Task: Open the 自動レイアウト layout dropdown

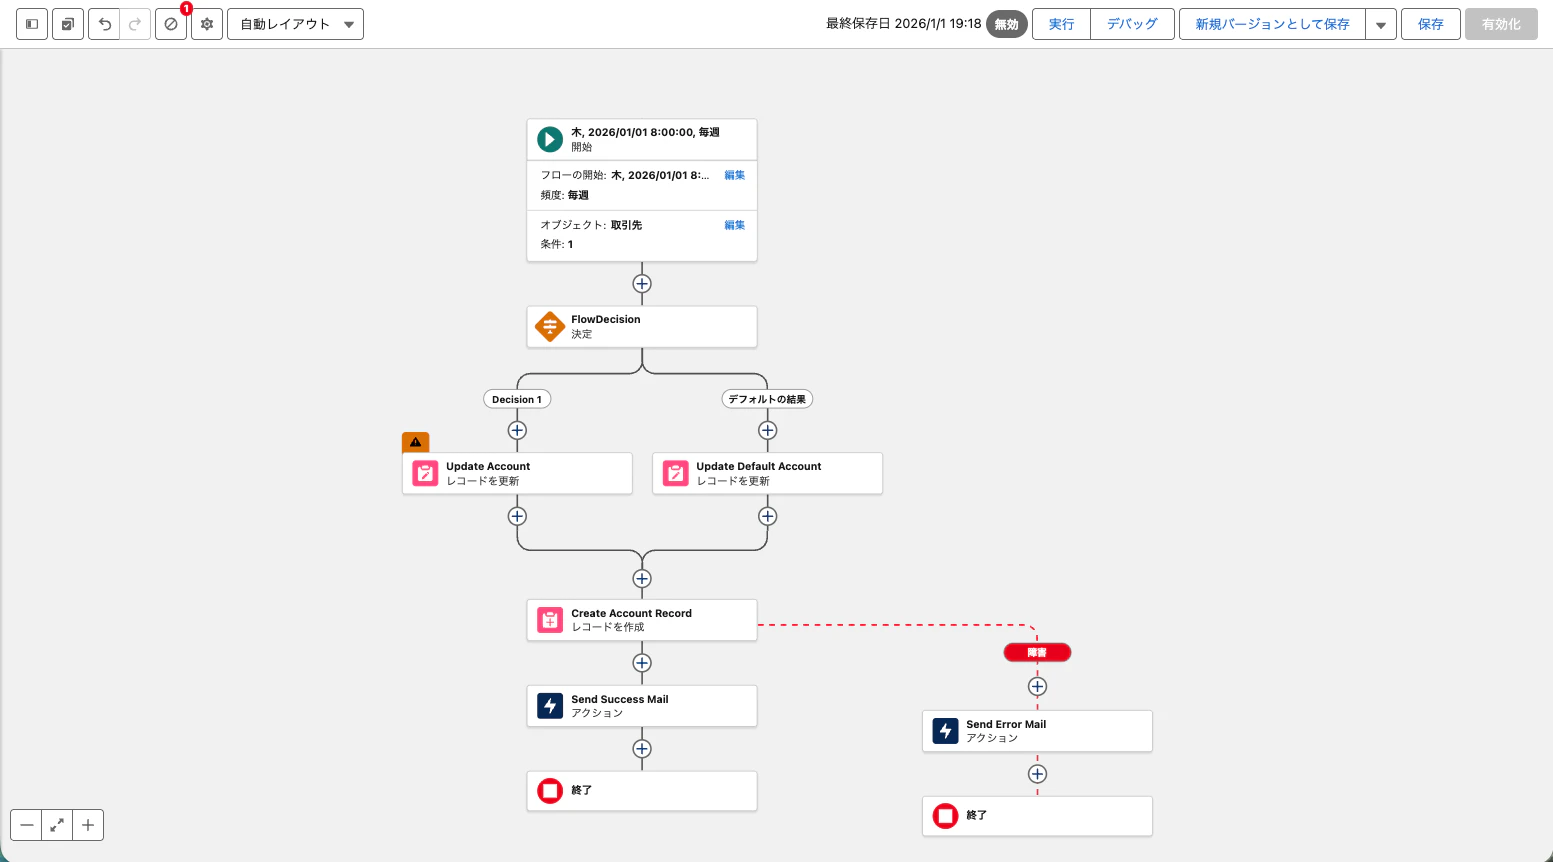Action: pyautogui.click(x=295, y=24)
